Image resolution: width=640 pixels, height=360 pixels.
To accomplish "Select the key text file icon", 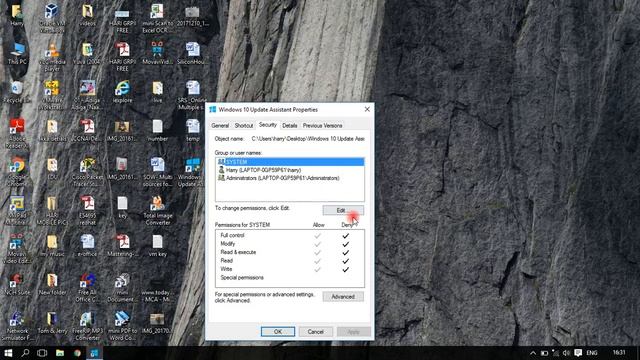I will [x=122, y=207].
